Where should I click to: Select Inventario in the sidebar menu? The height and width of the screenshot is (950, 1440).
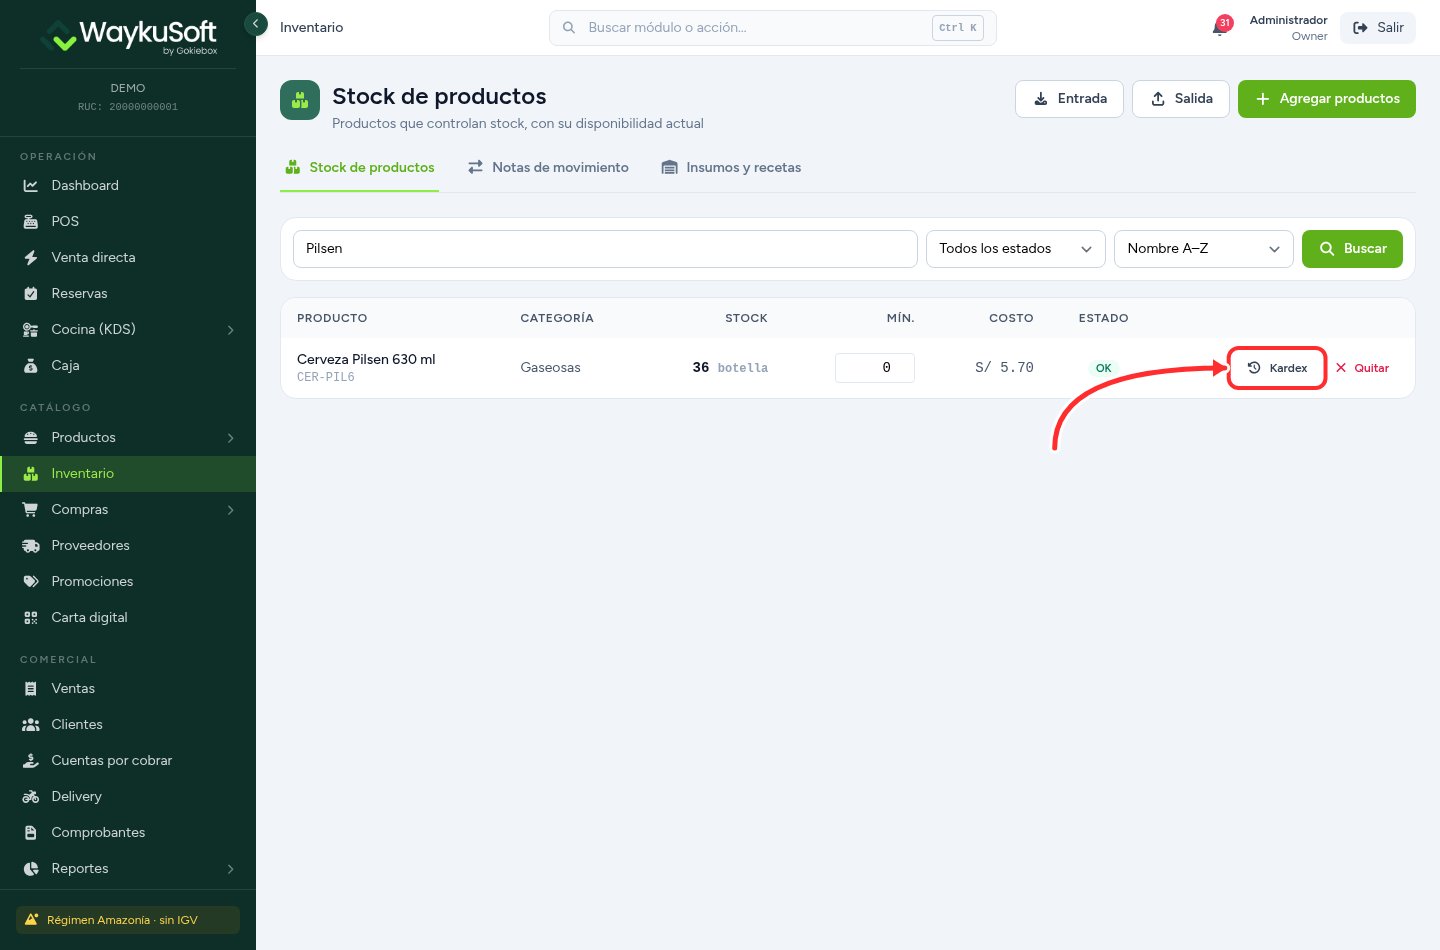(x=128, y=473)
